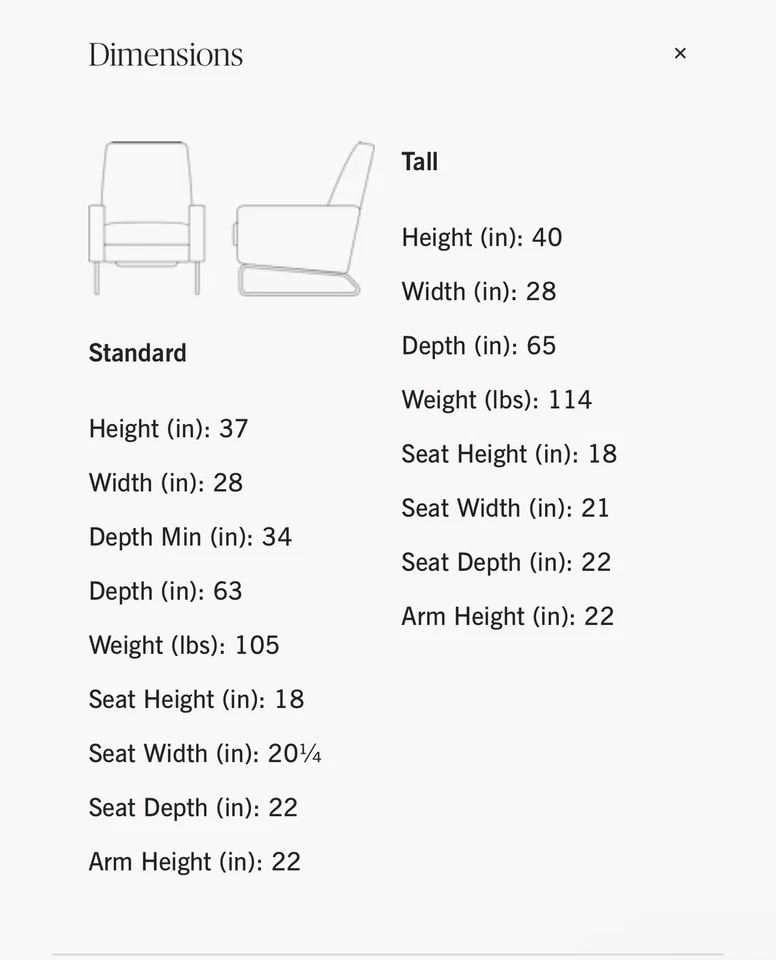The image size is (776, 960).
Task: Click Standard Depth Min (in): 34
Action: tap(190, 537)
